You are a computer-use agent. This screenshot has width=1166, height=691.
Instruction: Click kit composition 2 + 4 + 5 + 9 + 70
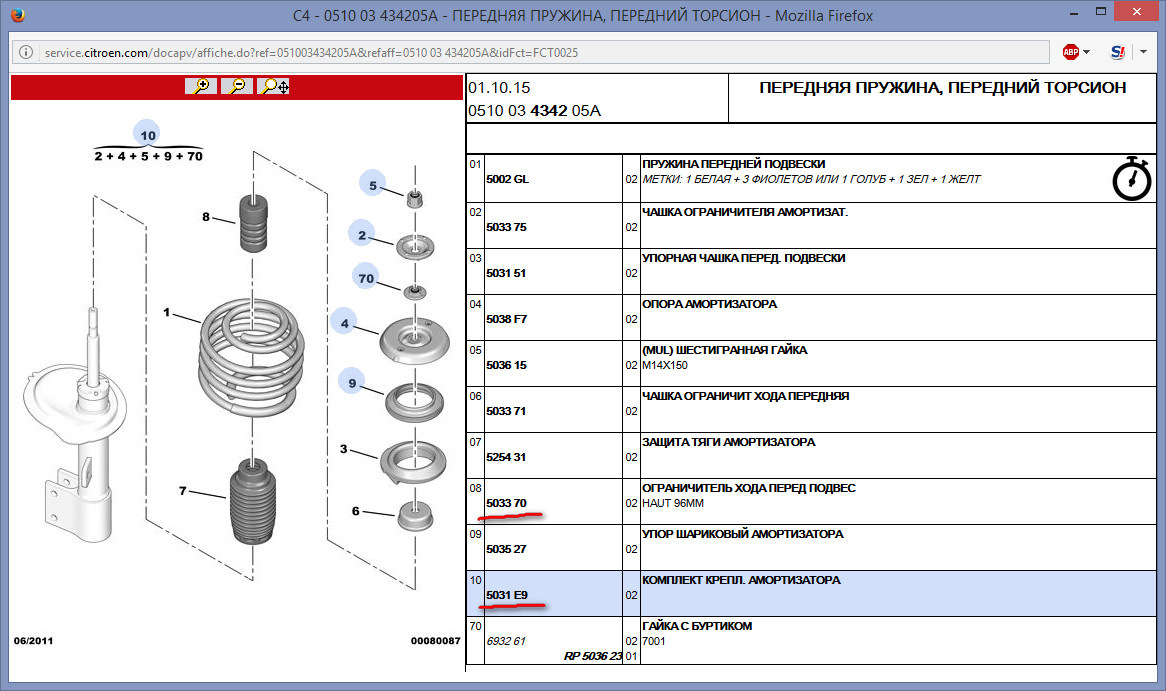pyautogui.click(x=148, y=156)
